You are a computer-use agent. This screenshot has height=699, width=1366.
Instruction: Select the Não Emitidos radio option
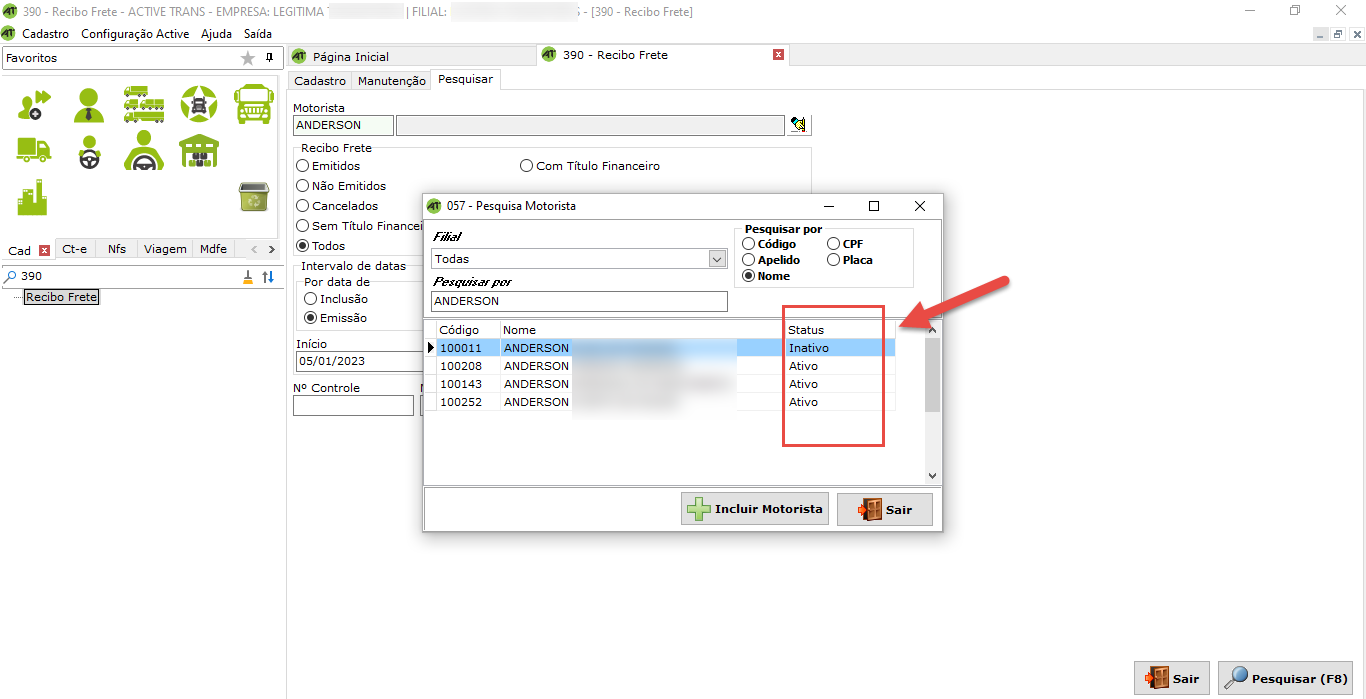303,186
